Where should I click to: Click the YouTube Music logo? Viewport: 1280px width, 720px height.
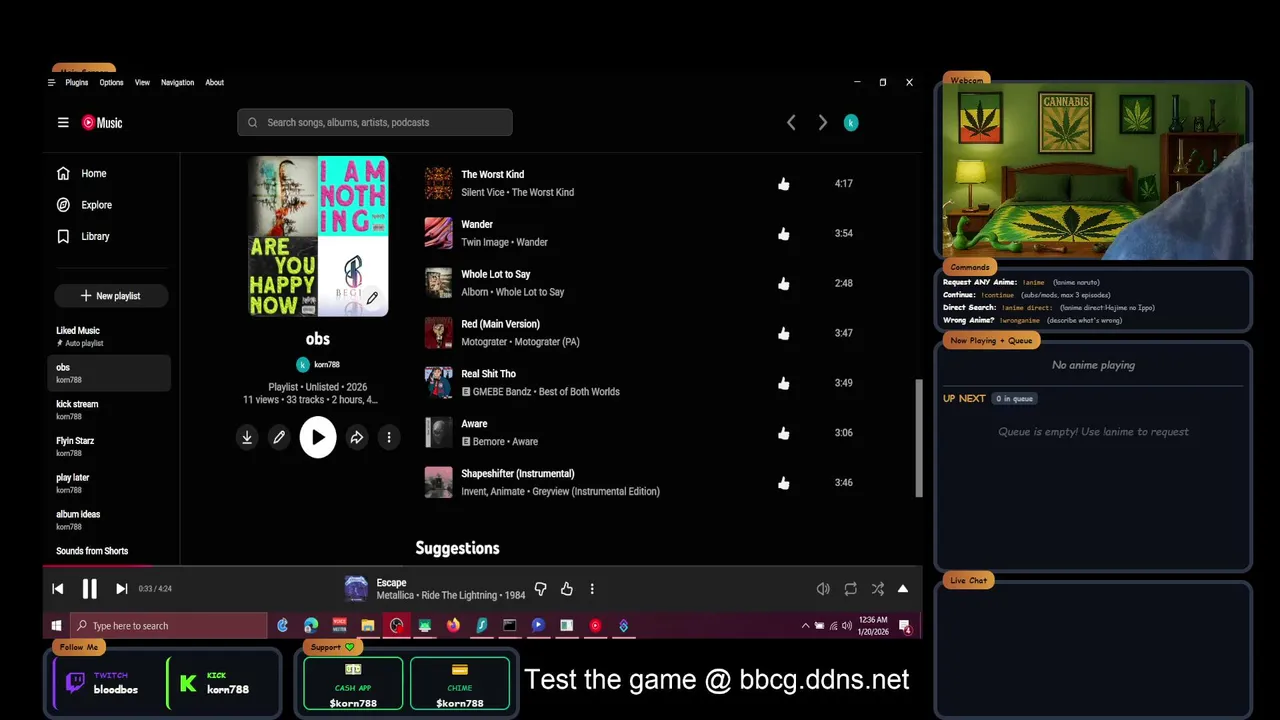click(x=102, y=123)
